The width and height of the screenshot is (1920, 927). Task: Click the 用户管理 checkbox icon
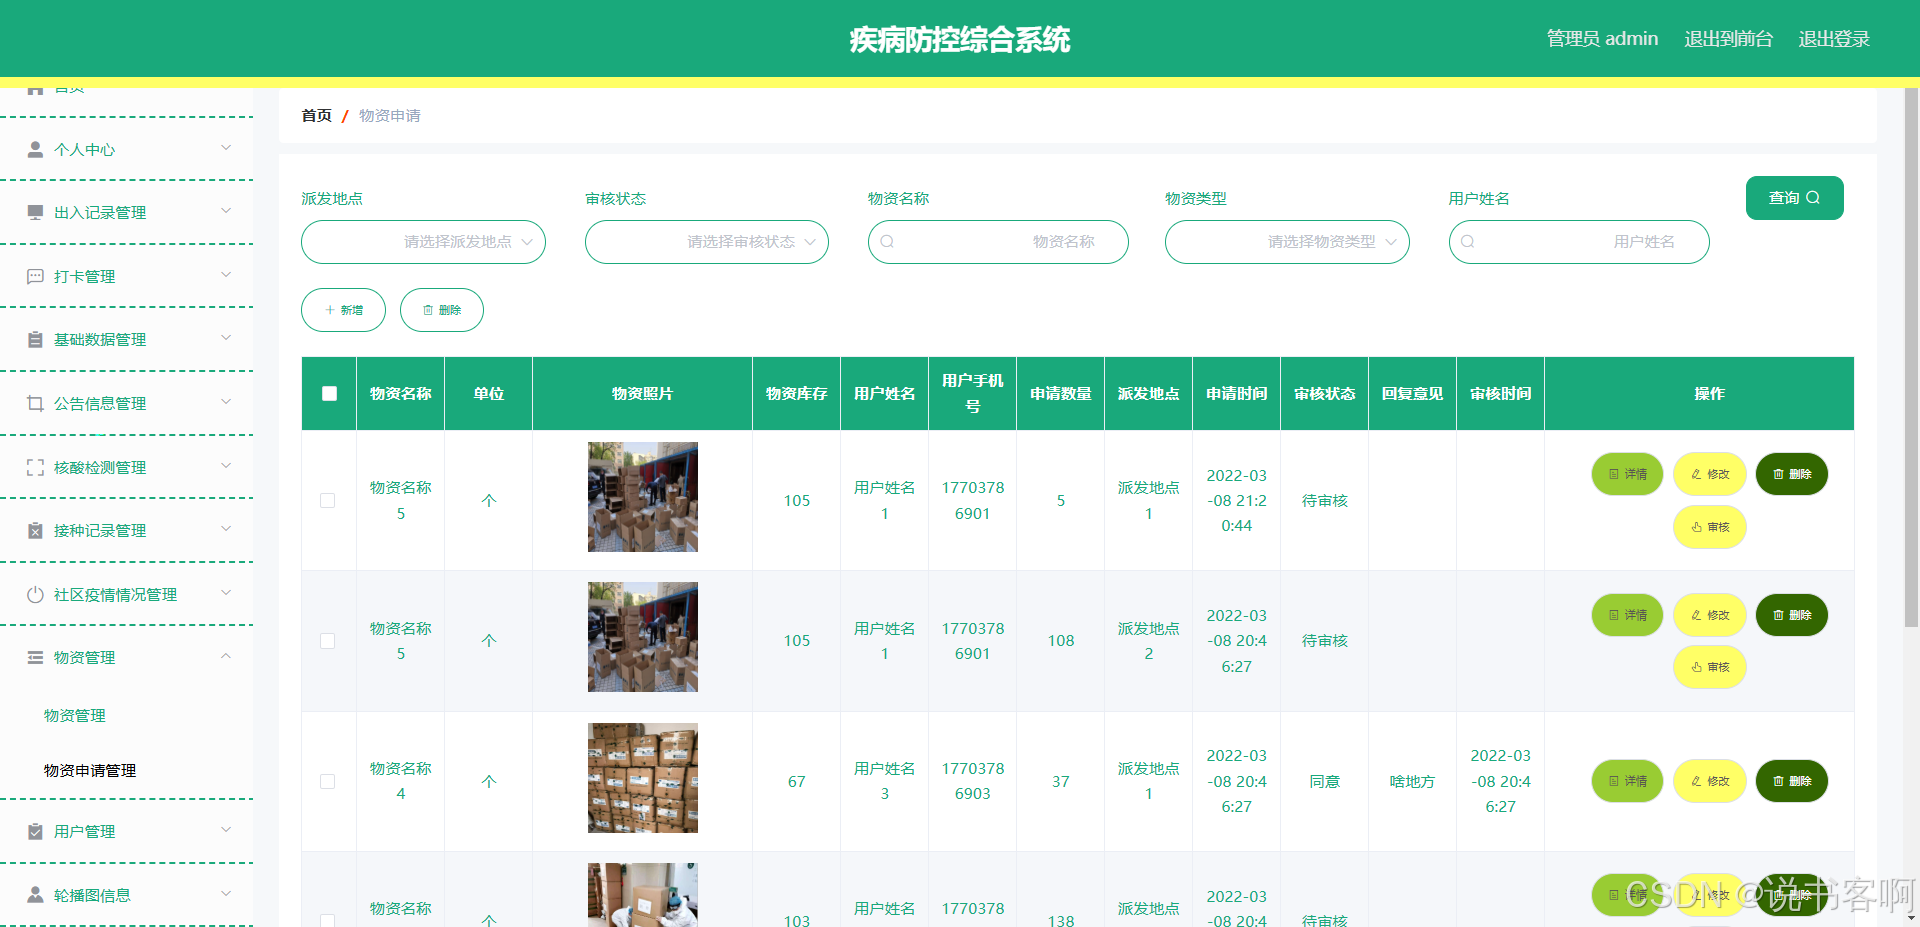pos(35,831)
